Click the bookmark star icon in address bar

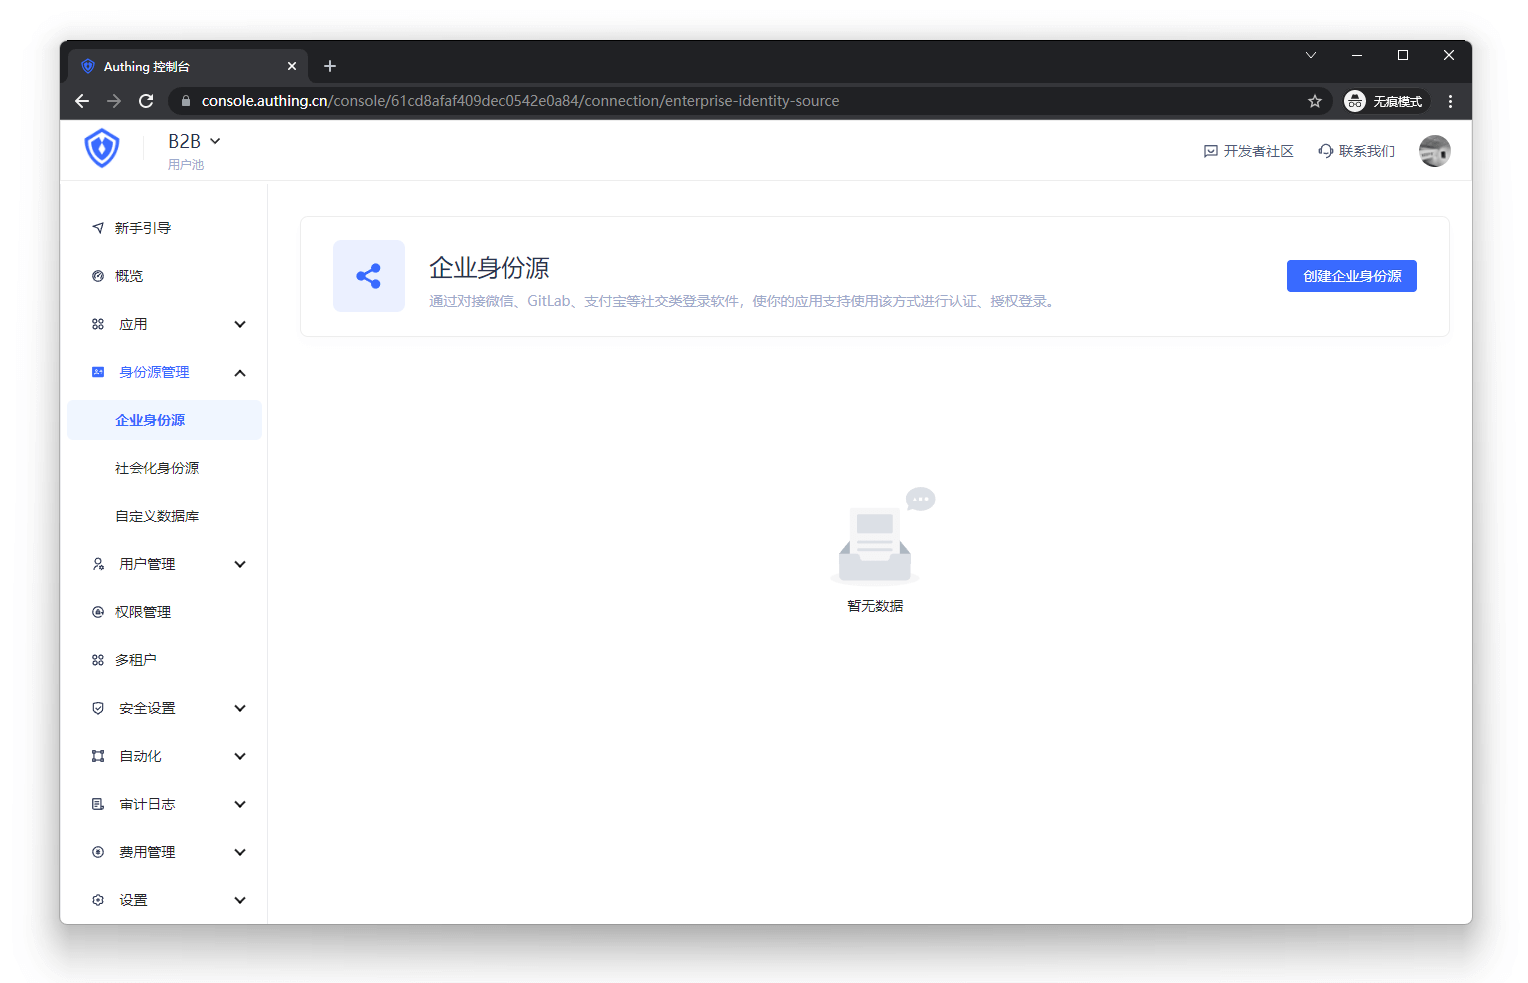click(1314, 101)
